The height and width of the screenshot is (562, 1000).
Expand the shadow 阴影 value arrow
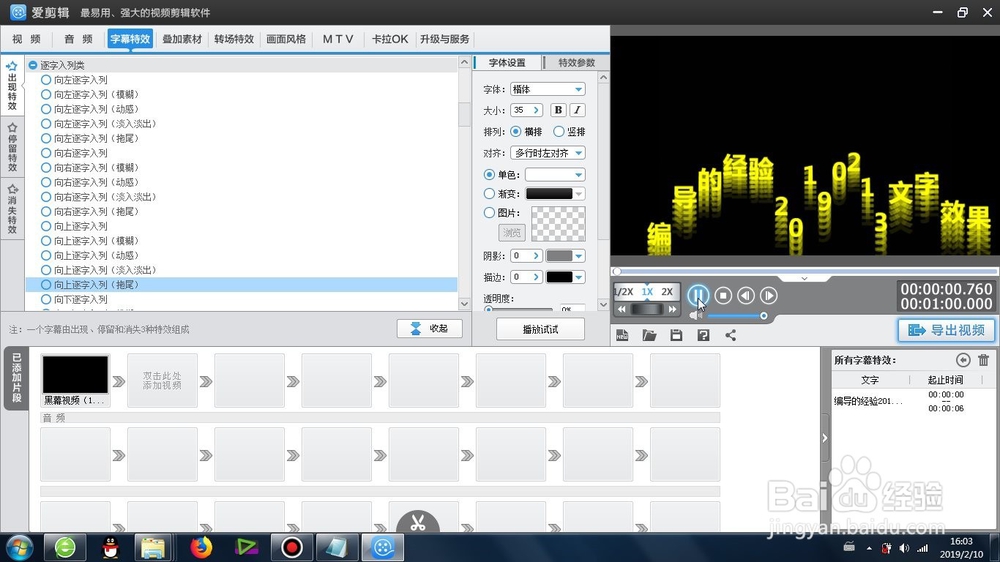coord(536,256)
